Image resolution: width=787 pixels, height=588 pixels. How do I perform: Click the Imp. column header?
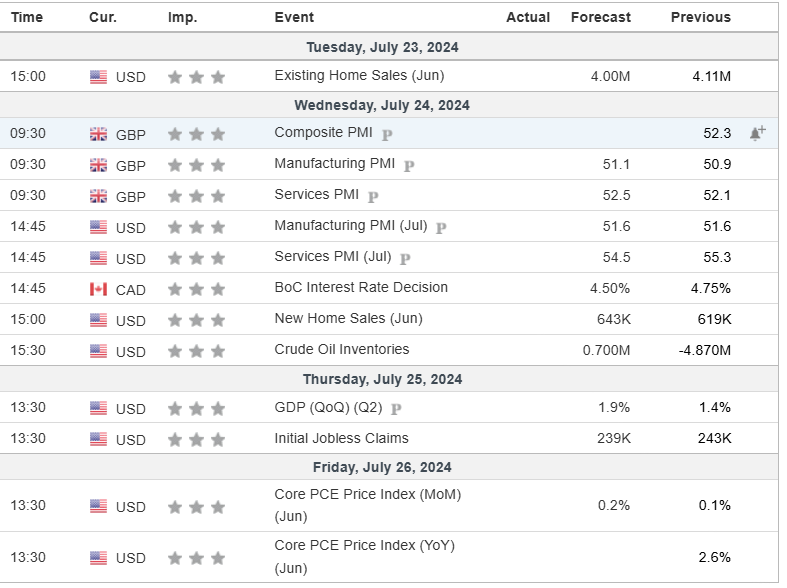pos(182,17)
